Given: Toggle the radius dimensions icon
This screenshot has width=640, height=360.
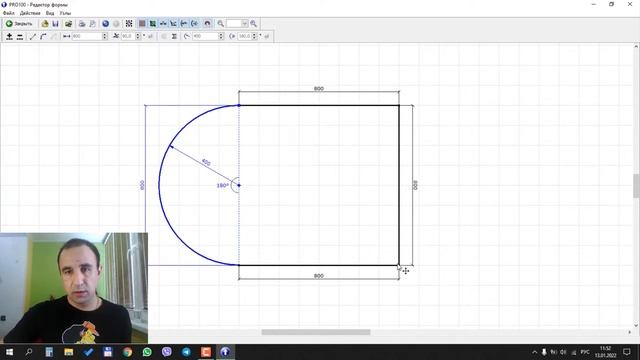Looking at the screenshot, I should [x=184, y=24].
